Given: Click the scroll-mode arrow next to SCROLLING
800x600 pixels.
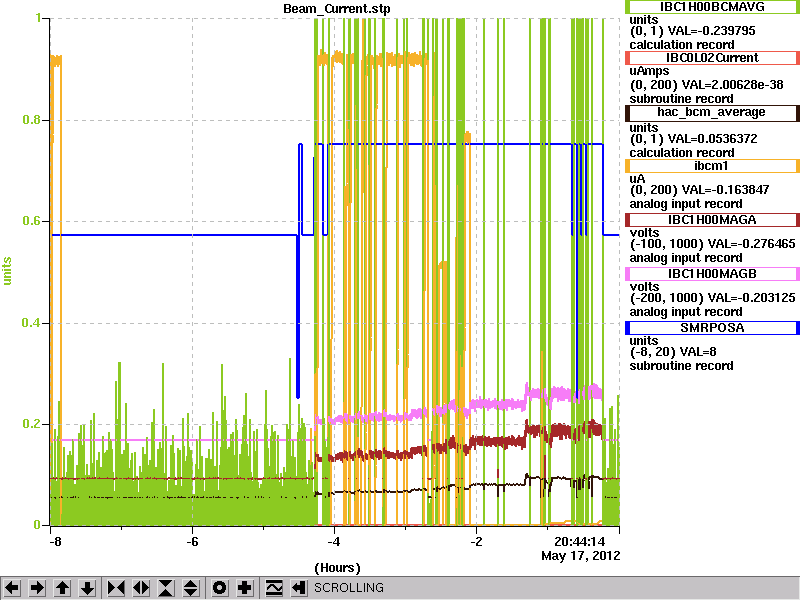Looking at the screenshot, I should point(299,588).
